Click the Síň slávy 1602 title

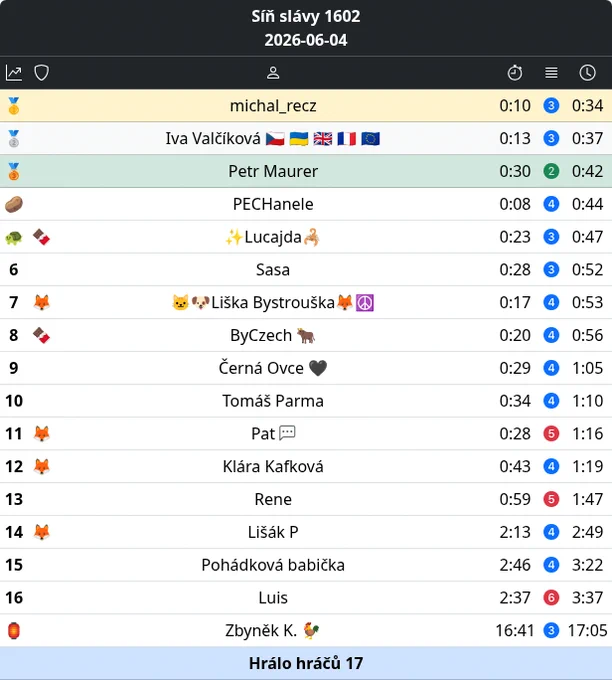pyautogui.click(x=306, y=16)
